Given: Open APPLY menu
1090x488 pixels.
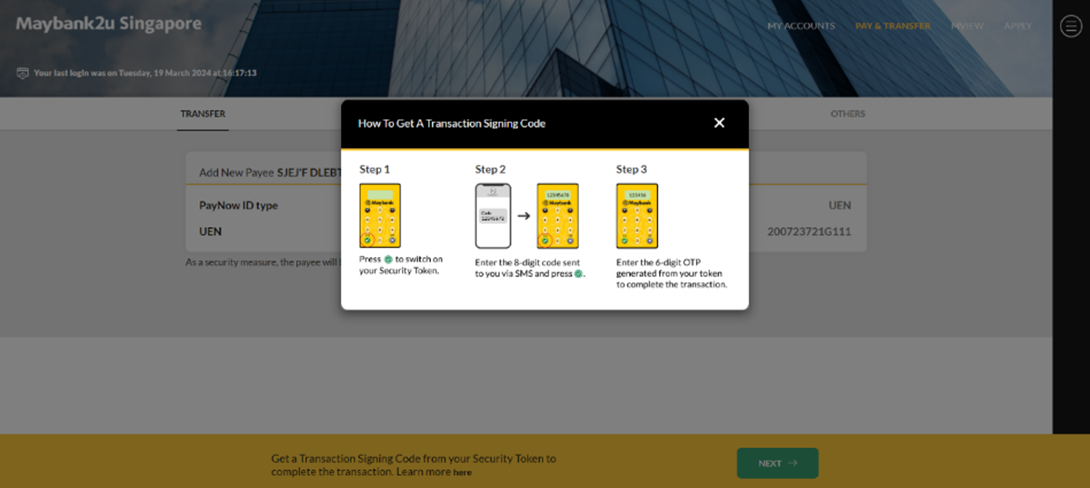Looking at the screenshot, I should click(x=1018, y=26).
